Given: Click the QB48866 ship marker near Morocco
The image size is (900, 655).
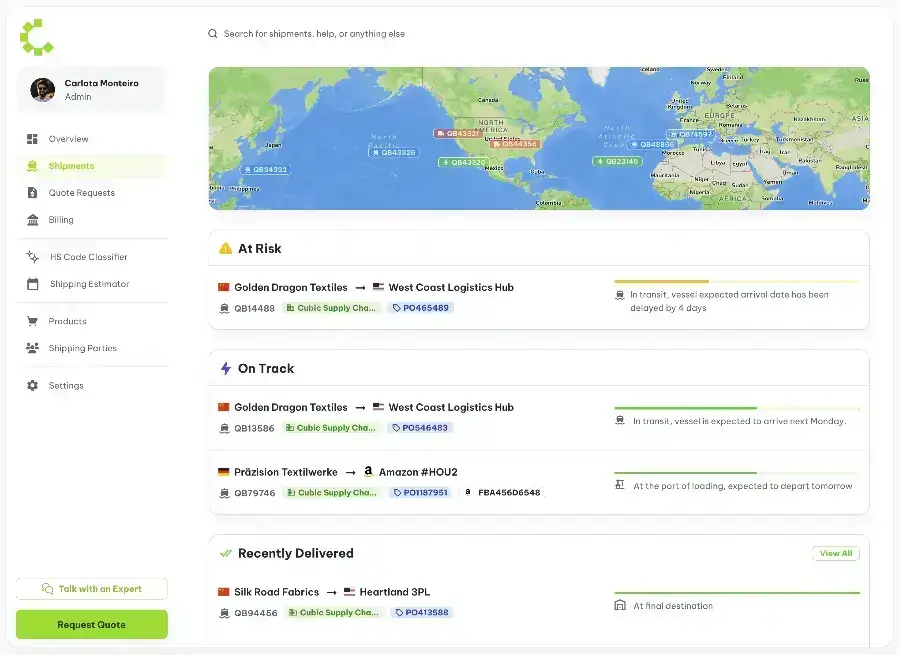Looking at the screenshot, I should 652,145.
